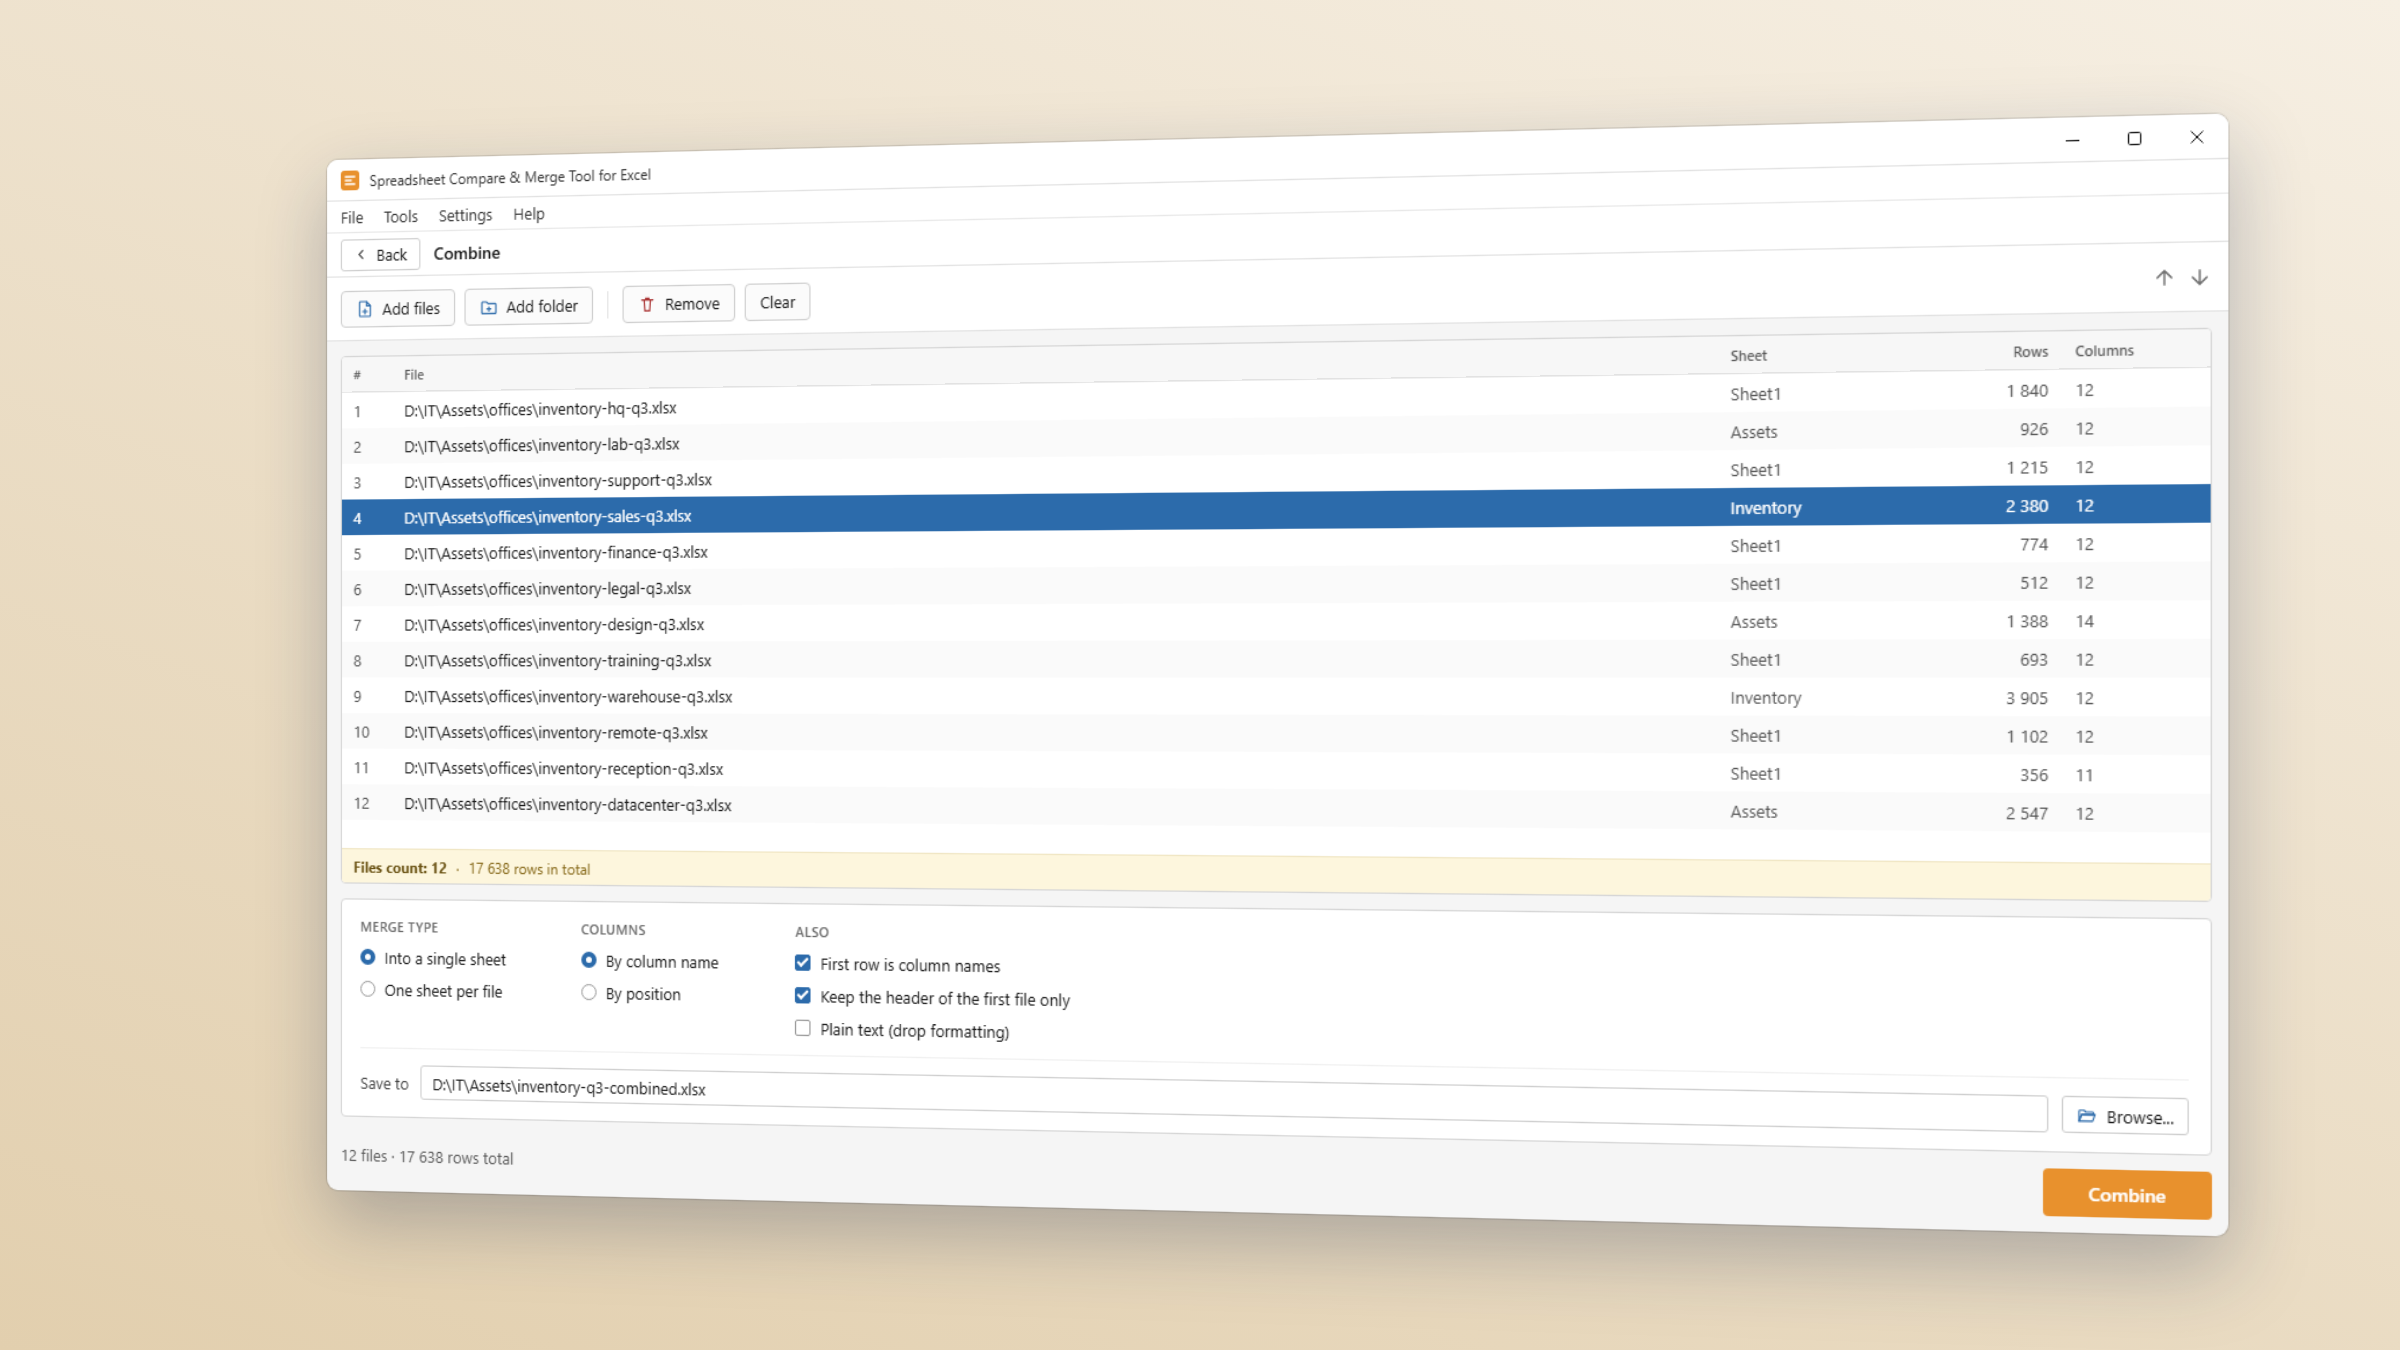Select row inventory-lab-q3.xlsx

(x=1276, y=437)
